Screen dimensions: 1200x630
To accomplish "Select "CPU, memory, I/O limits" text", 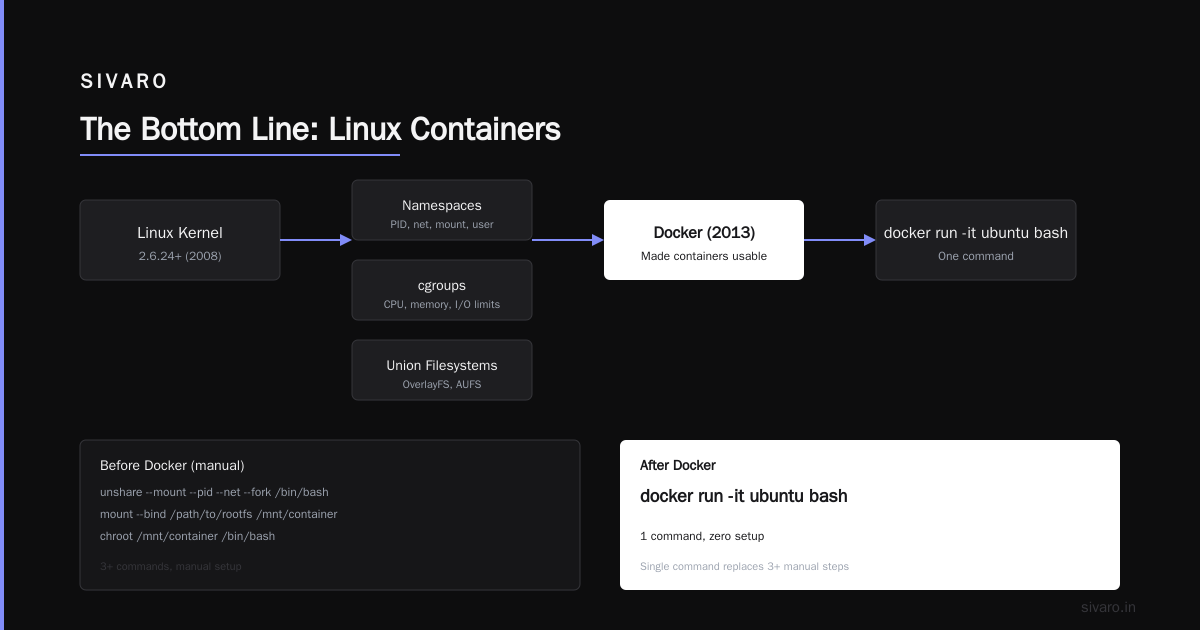I will (442, 304).
